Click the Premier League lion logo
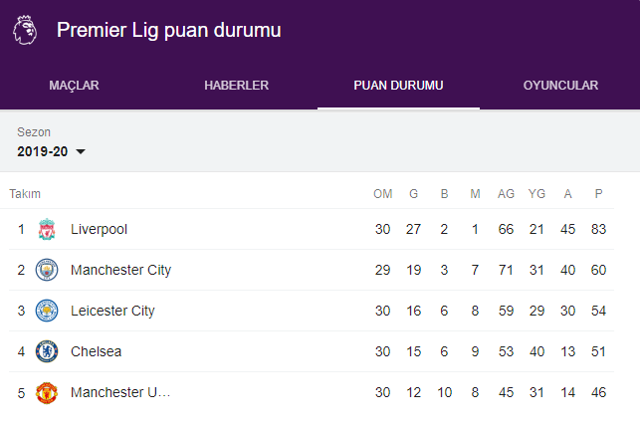Screen dimensions: 640x429 (24, 29)
